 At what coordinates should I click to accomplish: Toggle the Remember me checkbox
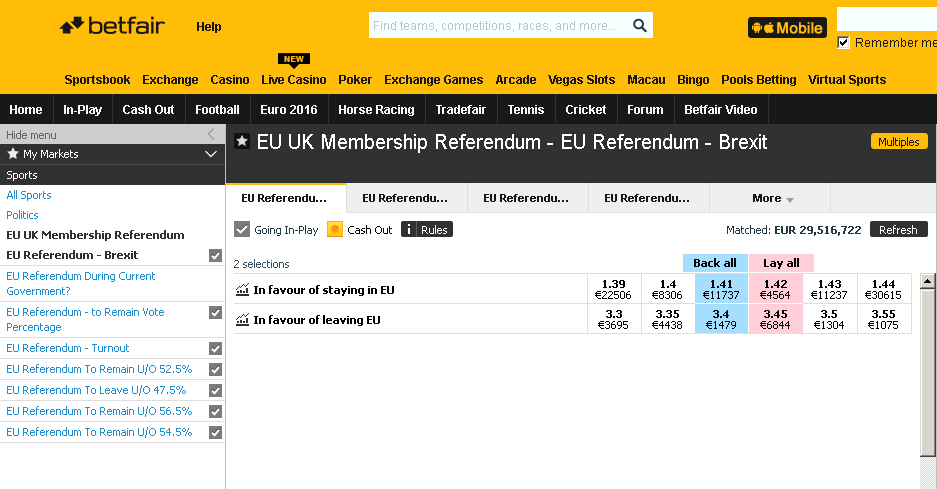(x=844, y=43)
